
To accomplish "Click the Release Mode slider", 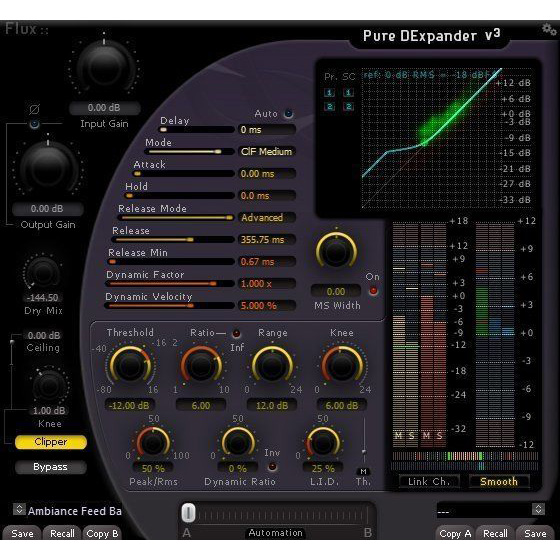I will point(176,218).
